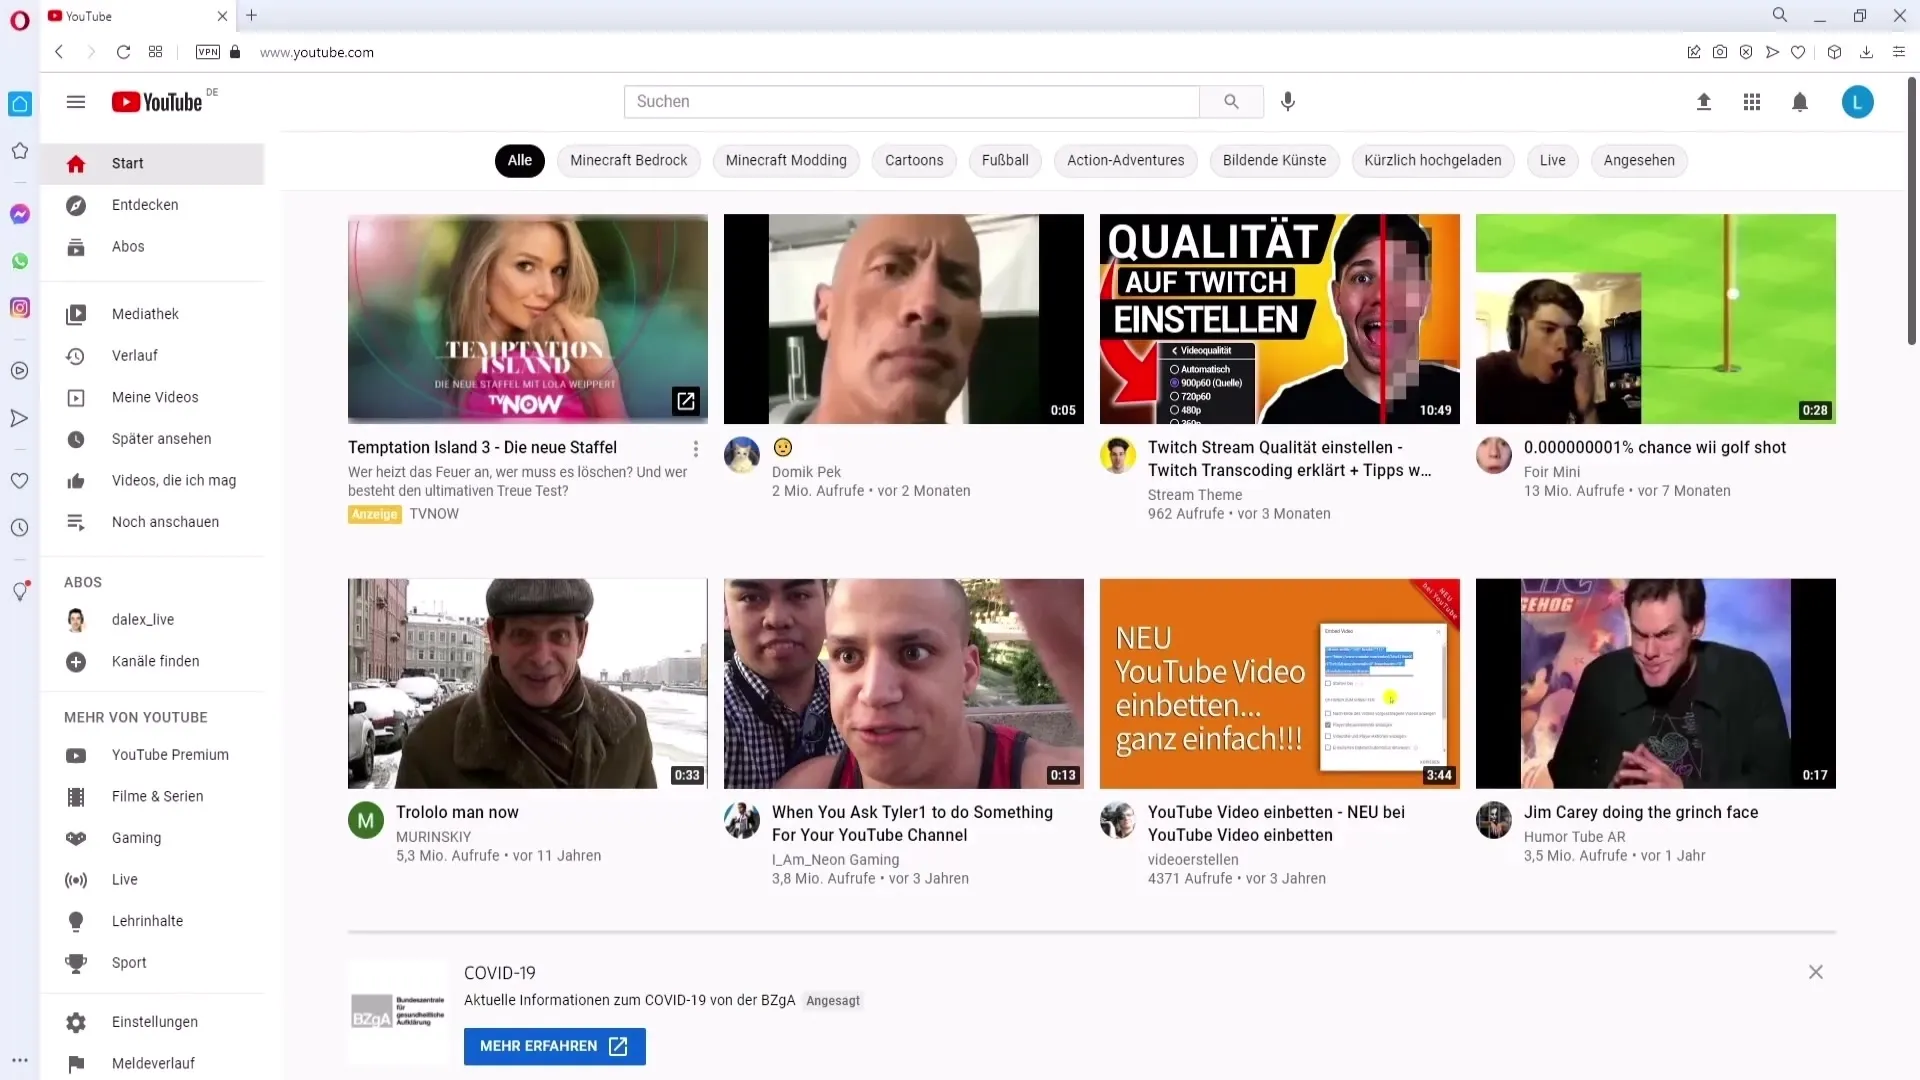Open Opera sidebar WhatsApp icon
1920x1080 pixels.
pyautogui.click(x=20, y=261)
